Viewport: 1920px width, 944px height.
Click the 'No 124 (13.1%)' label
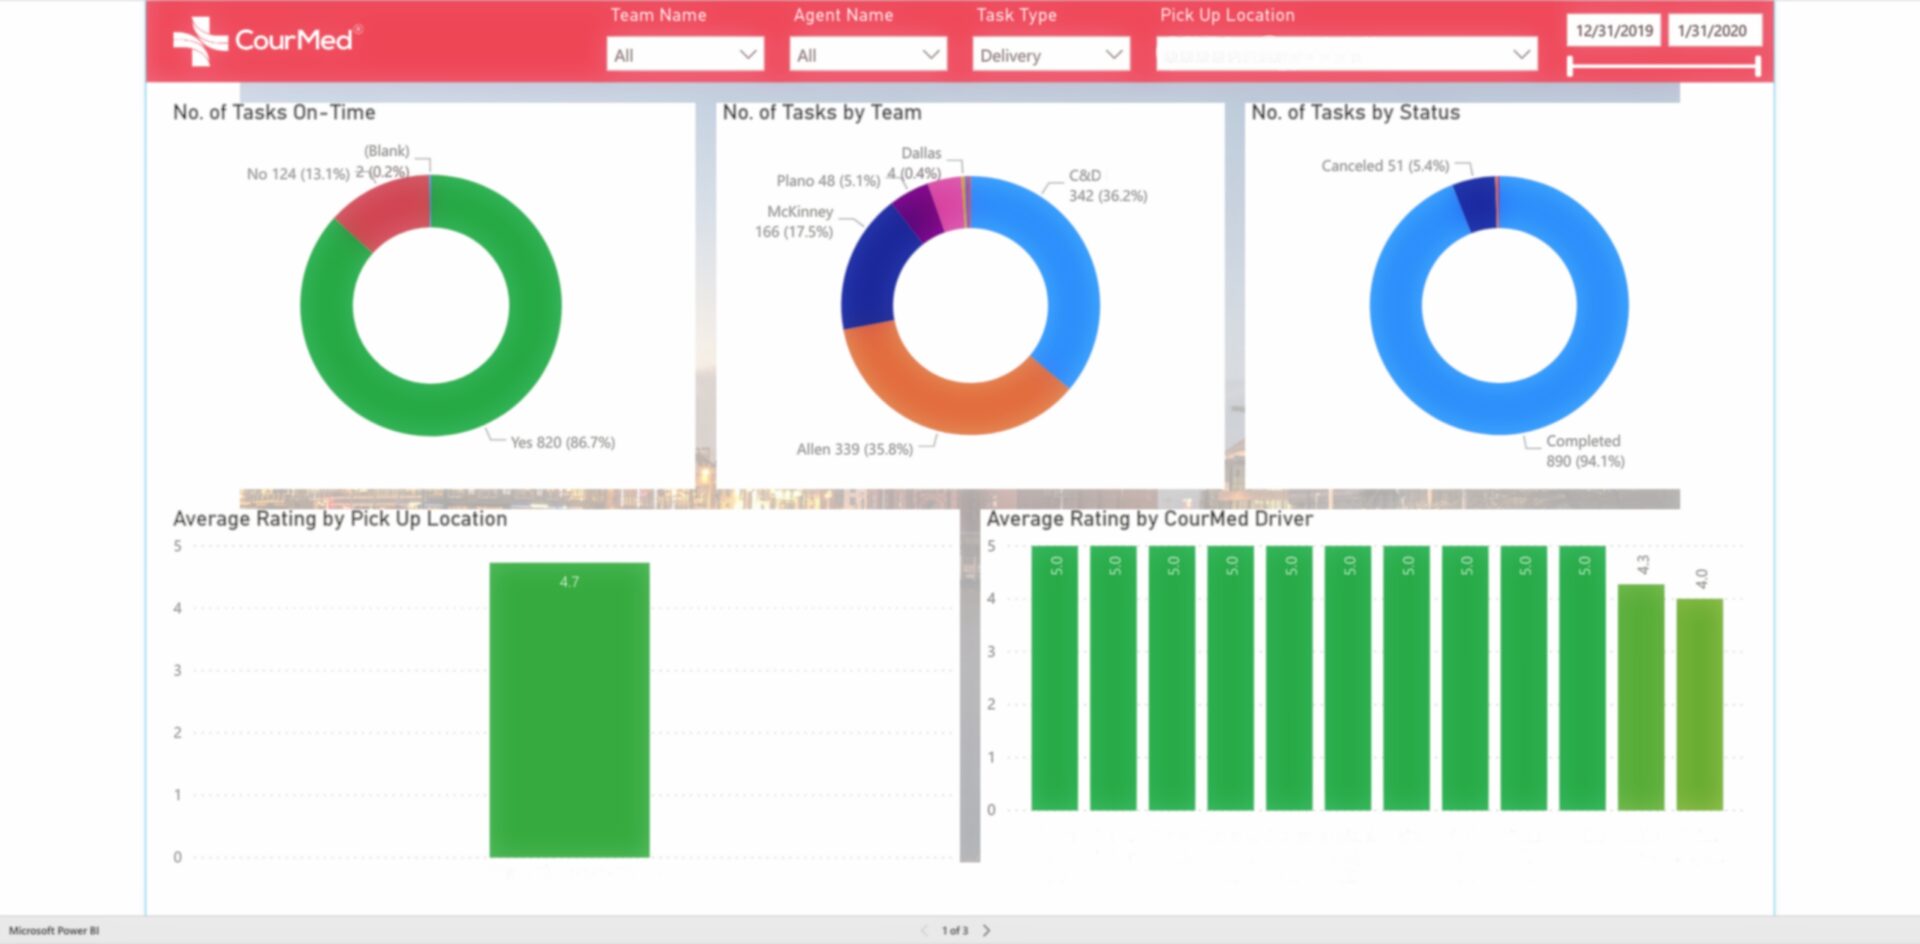pyautogui.click(x=298, y=174)
